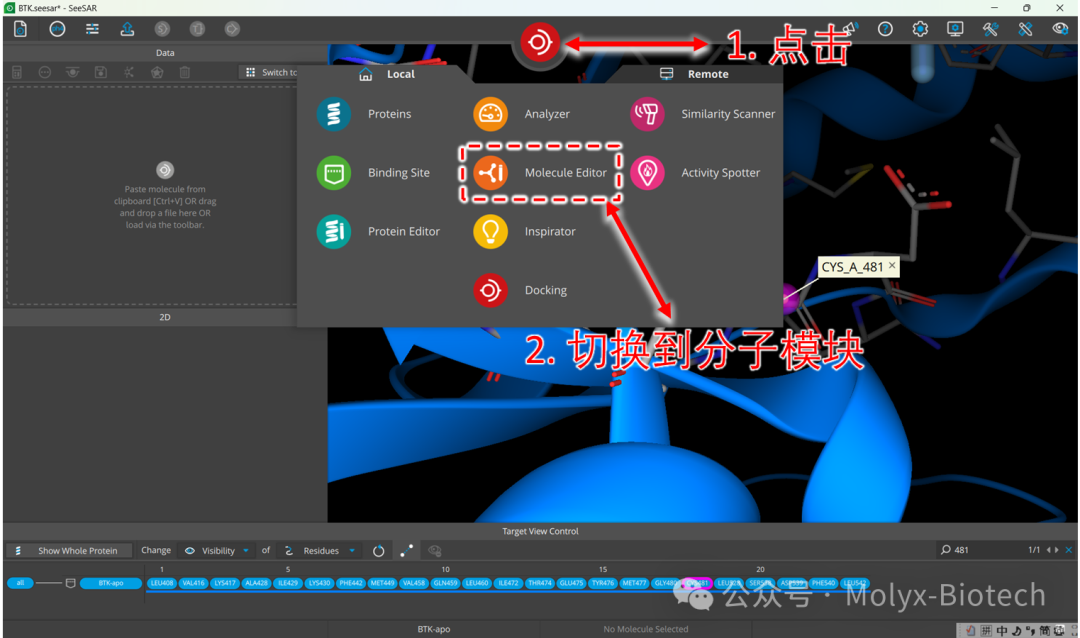Toggle residue TYR476 pill
Screen dimensions: 1080x638
[603, 583]
